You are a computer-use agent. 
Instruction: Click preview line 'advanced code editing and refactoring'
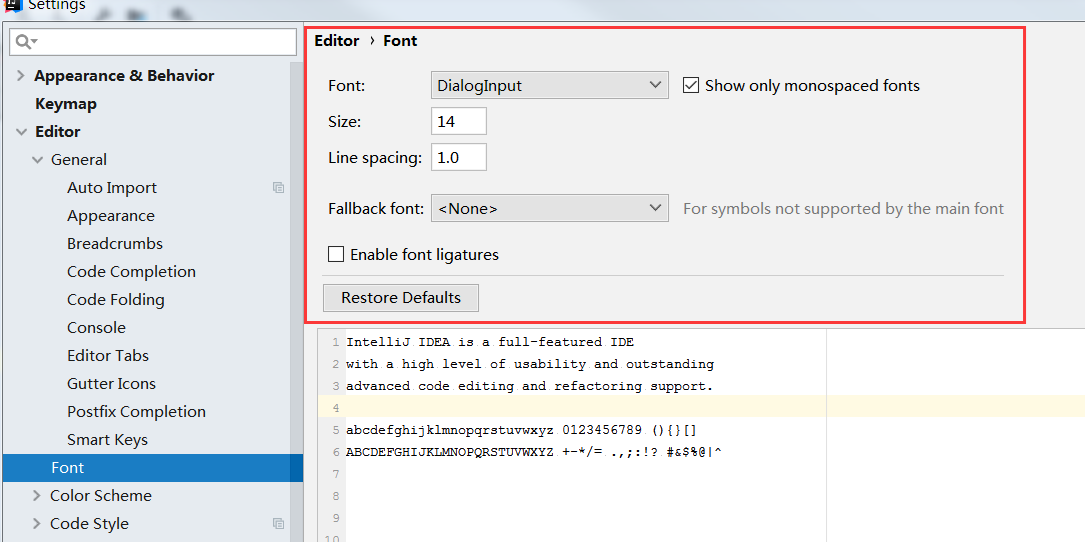pyautogui.click(x=529, y=386)
